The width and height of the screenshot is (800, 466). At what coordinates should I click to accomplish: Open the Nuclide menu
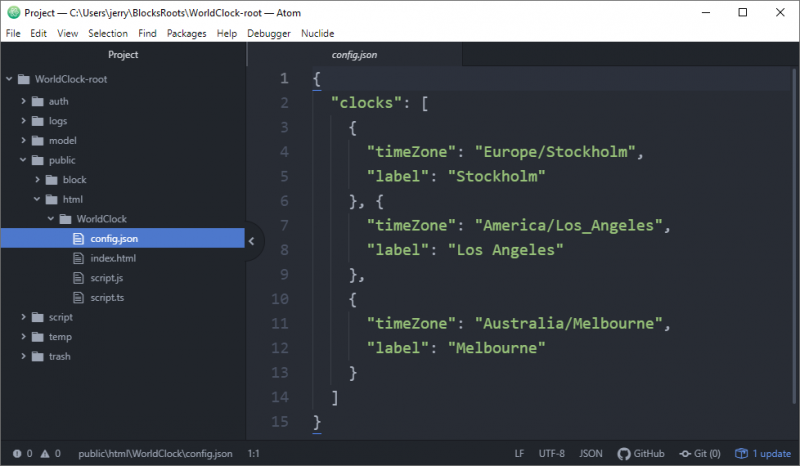tap(317, 33)
